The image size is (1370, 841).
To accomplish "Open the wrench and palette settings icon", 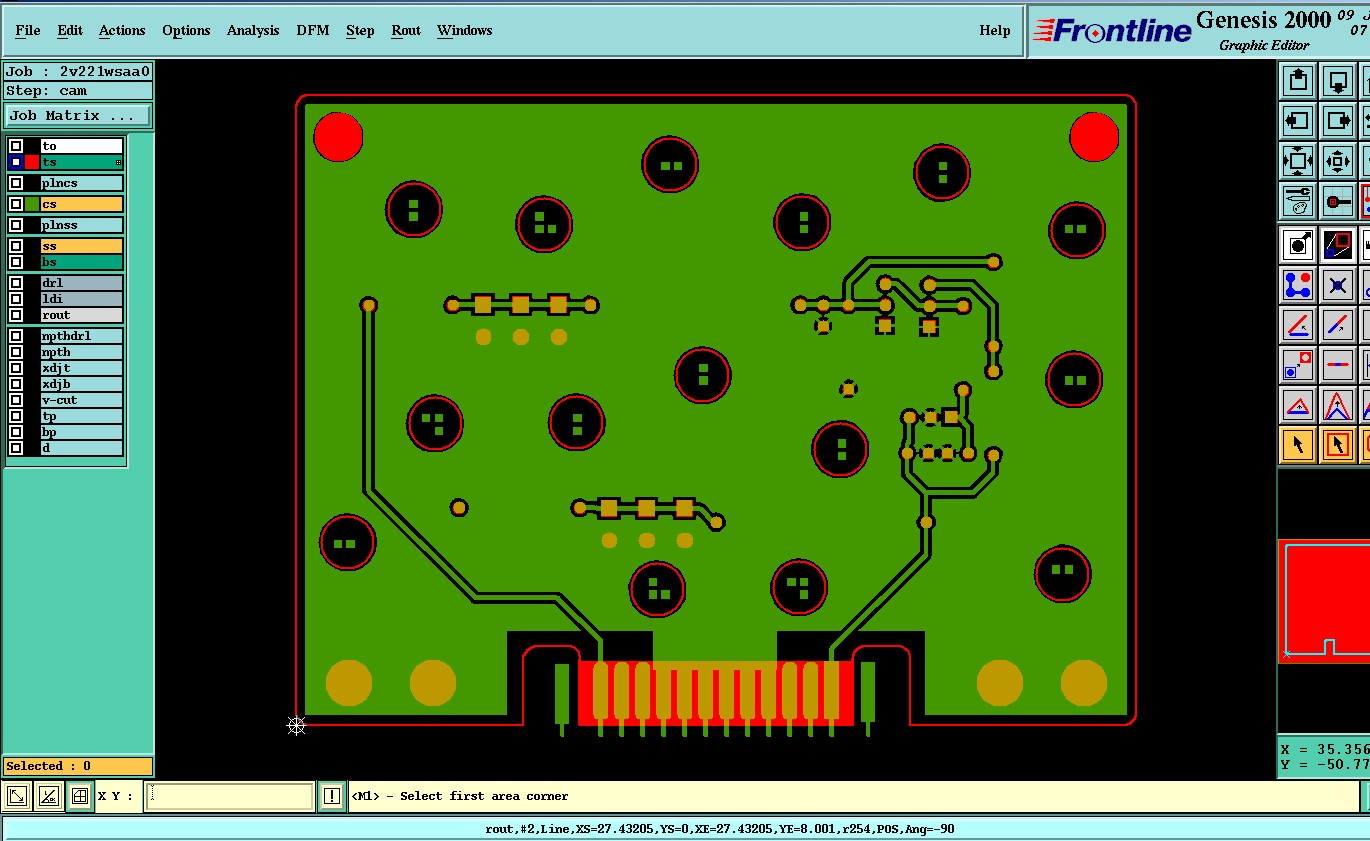I will 1297,201.
